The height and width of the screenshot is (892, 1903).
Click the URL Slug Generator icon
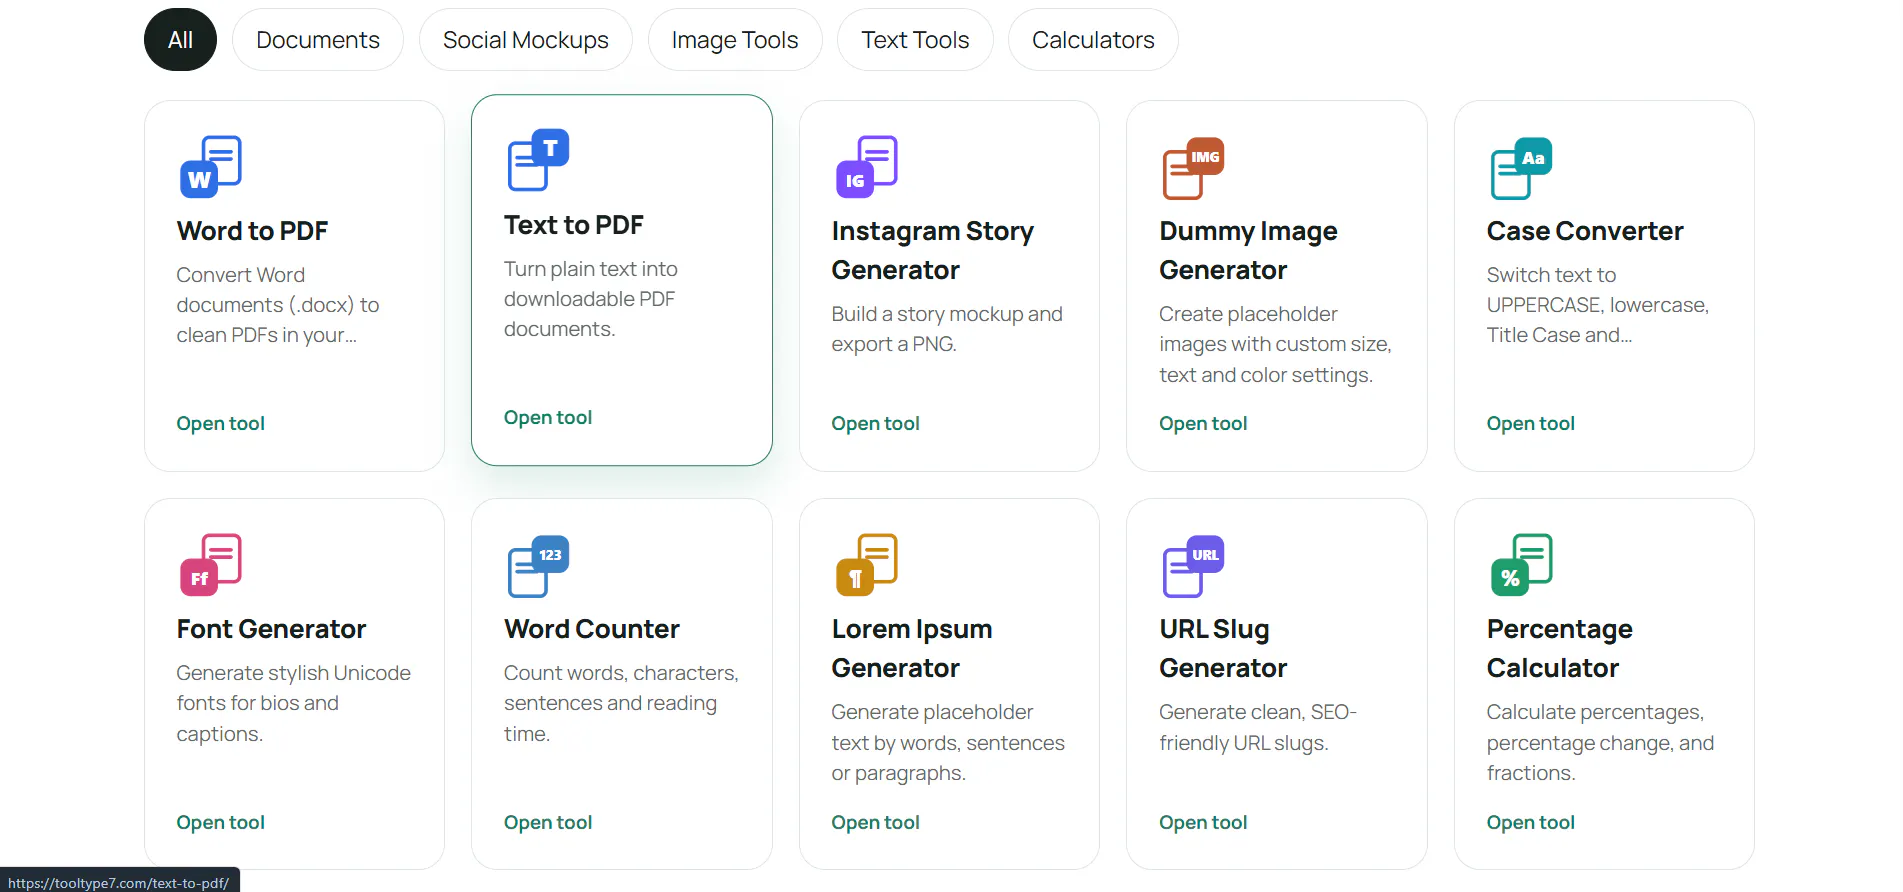click(1193, 566)
